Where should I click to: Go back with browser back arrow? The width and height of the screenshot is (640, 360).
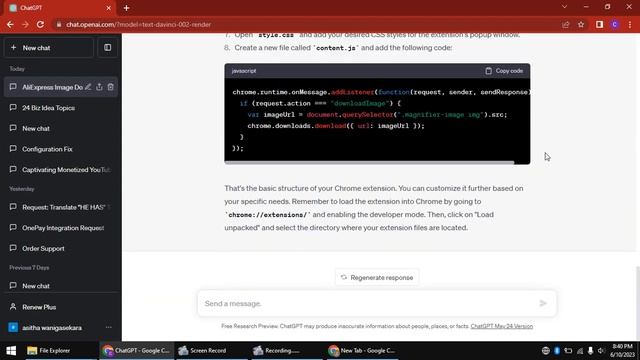coord(10,24)
